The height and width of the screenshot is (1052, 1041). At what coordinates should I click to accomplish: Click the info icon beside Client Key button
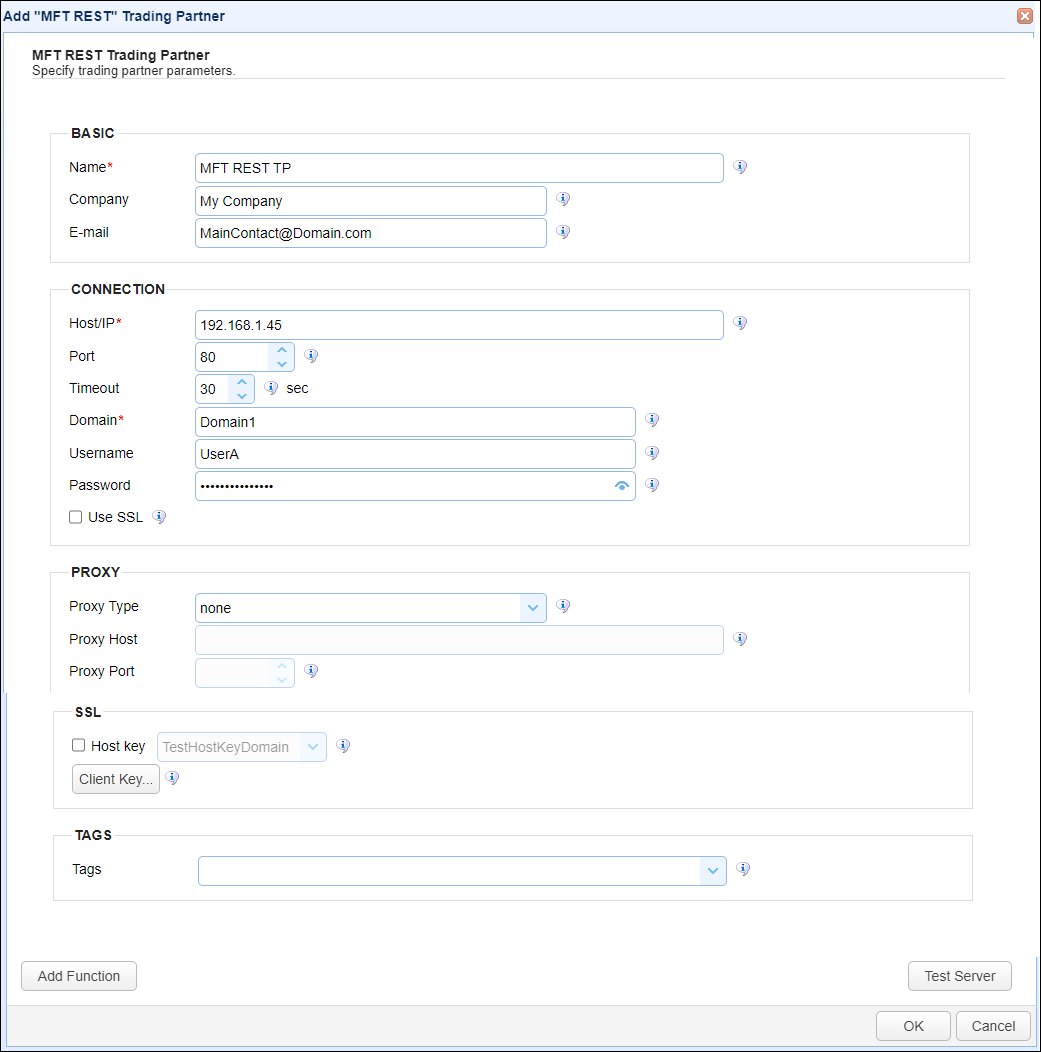point(172,778)
